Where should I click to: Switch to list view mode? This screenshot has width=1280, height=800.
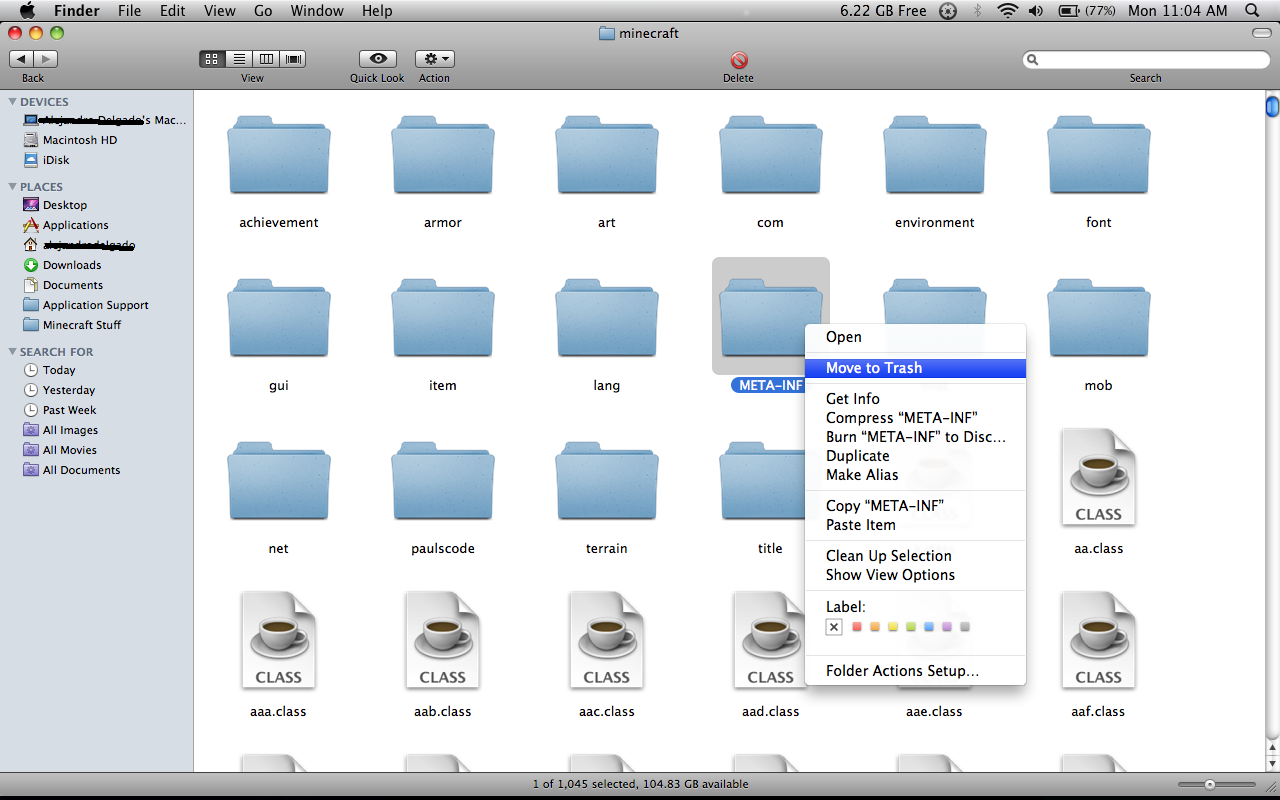pos(239,59)
